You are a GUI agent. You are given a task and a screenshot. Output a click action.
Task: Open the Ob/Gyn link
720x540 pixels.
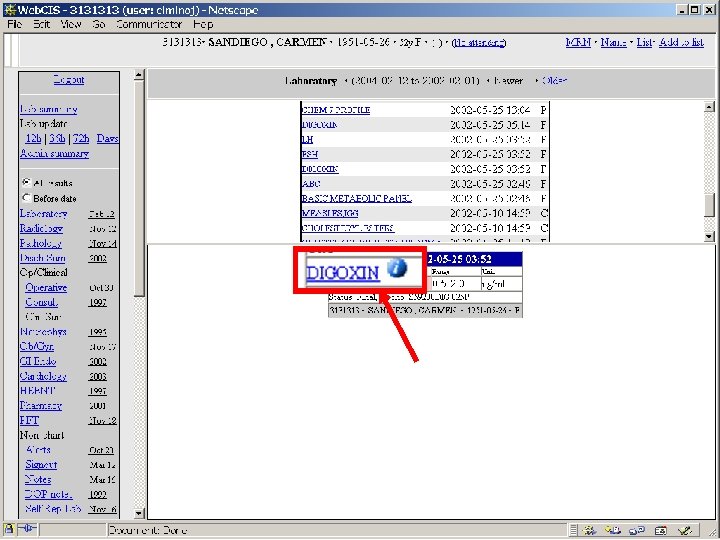click(37, 347)
